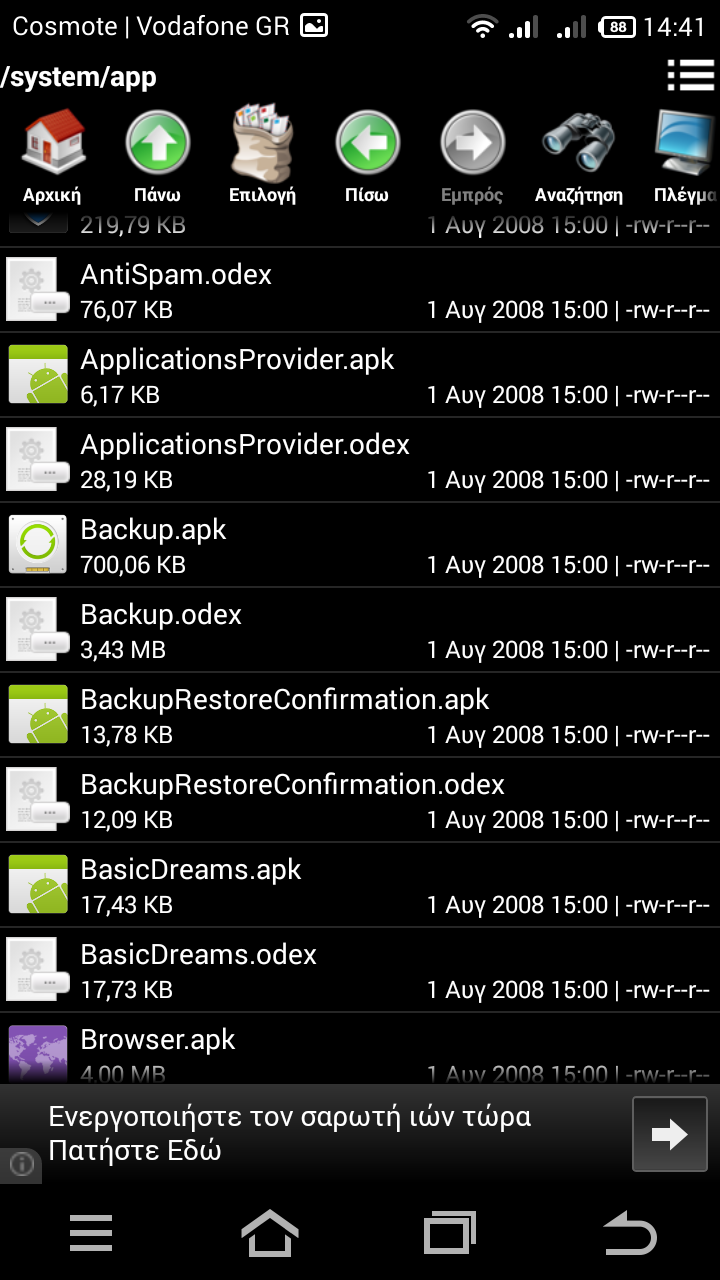Screen dimensions: 720x1280
Task: Tap the 28,19 KB size text
Action: coord(126,481)
